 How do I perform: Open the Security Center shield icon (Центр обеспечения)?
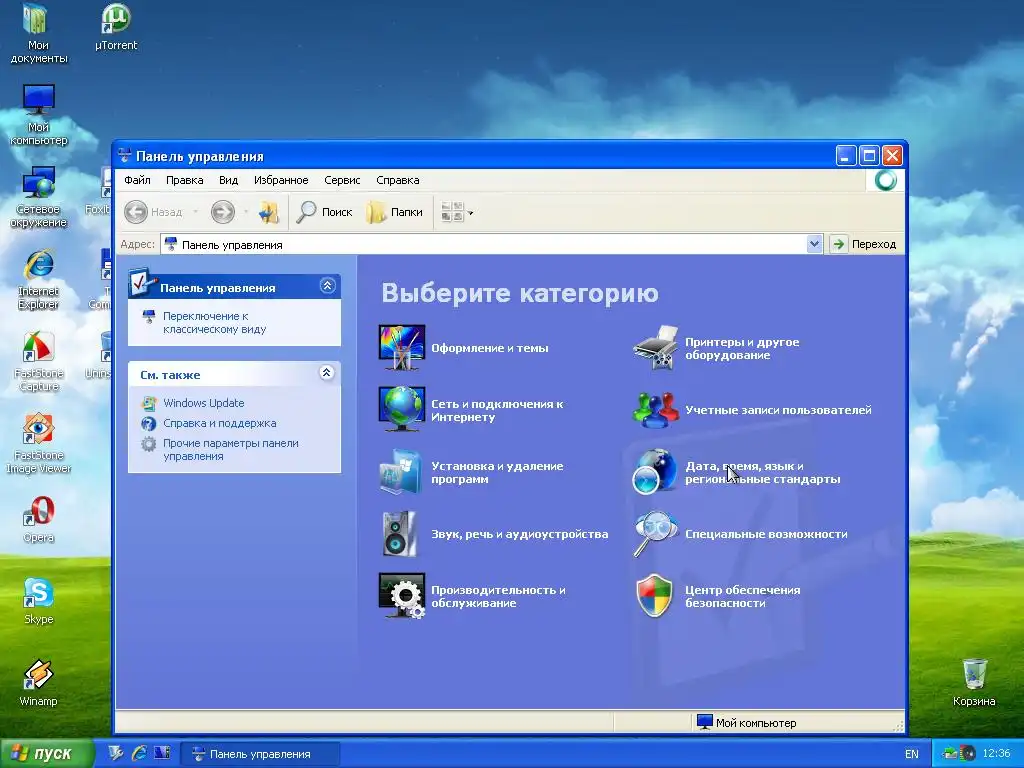(x=654, y=596)
